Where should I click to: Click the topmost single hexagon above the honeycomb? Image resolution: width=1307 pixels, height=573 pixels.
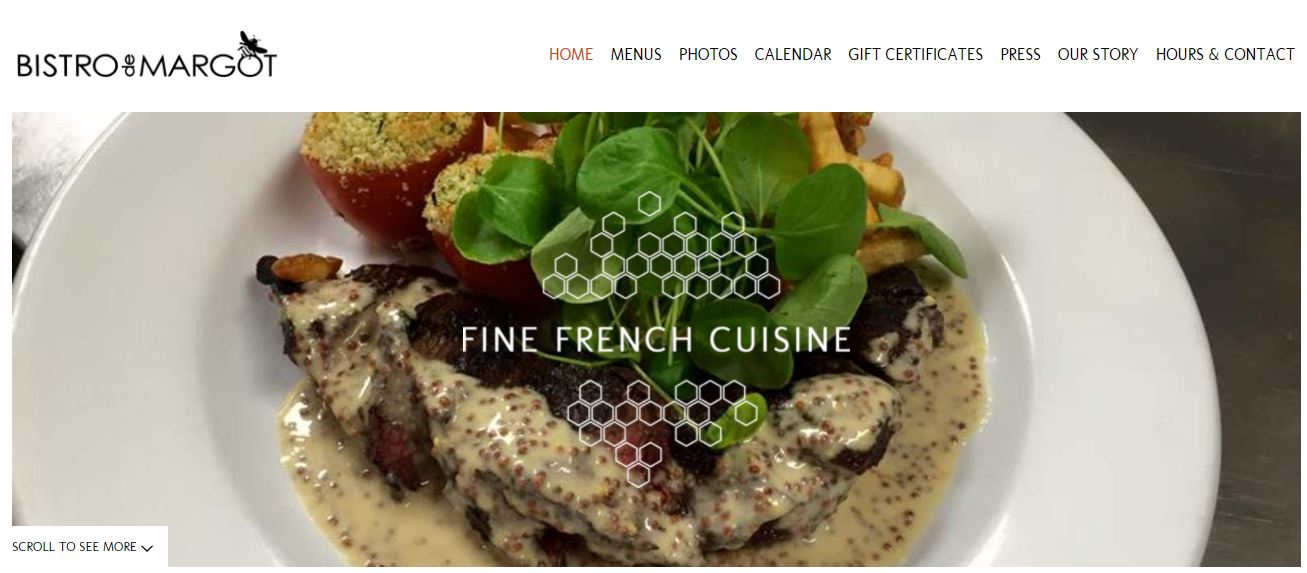coord(650,204)
